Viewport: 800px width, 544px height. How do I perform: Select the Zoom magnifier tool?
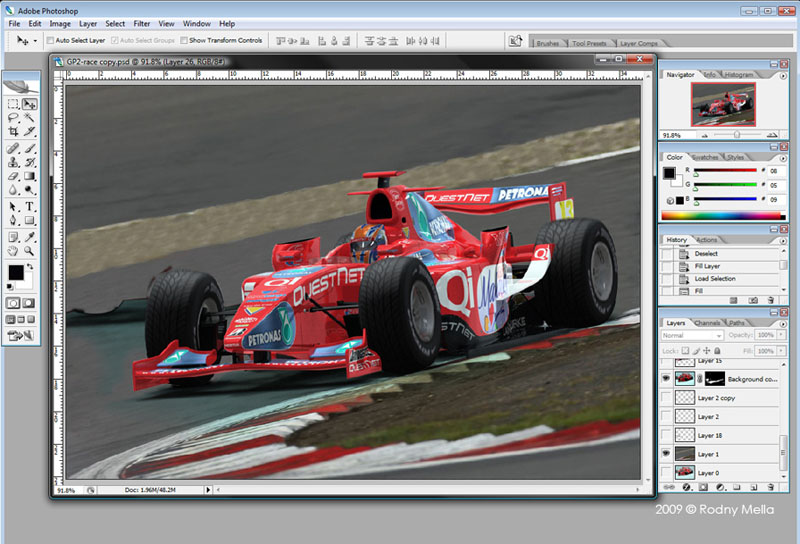tap(30, 251)
